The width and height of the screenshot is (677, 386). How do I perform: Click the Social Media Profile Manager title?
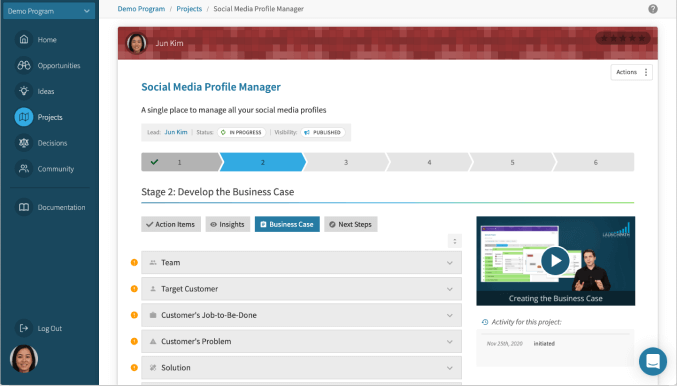211,87
